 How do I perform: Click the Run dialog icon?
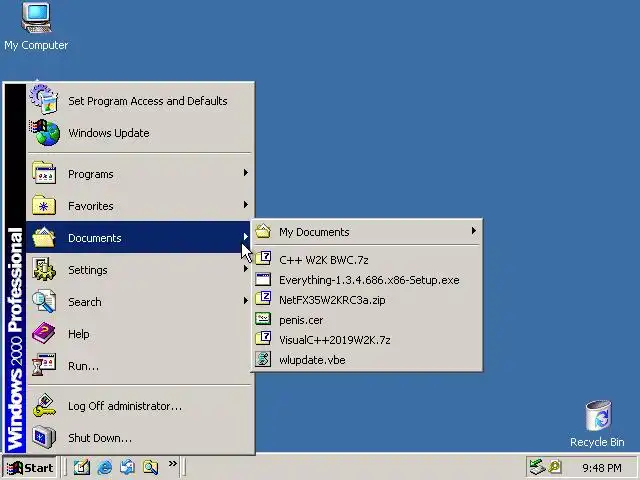coord(44,365)
